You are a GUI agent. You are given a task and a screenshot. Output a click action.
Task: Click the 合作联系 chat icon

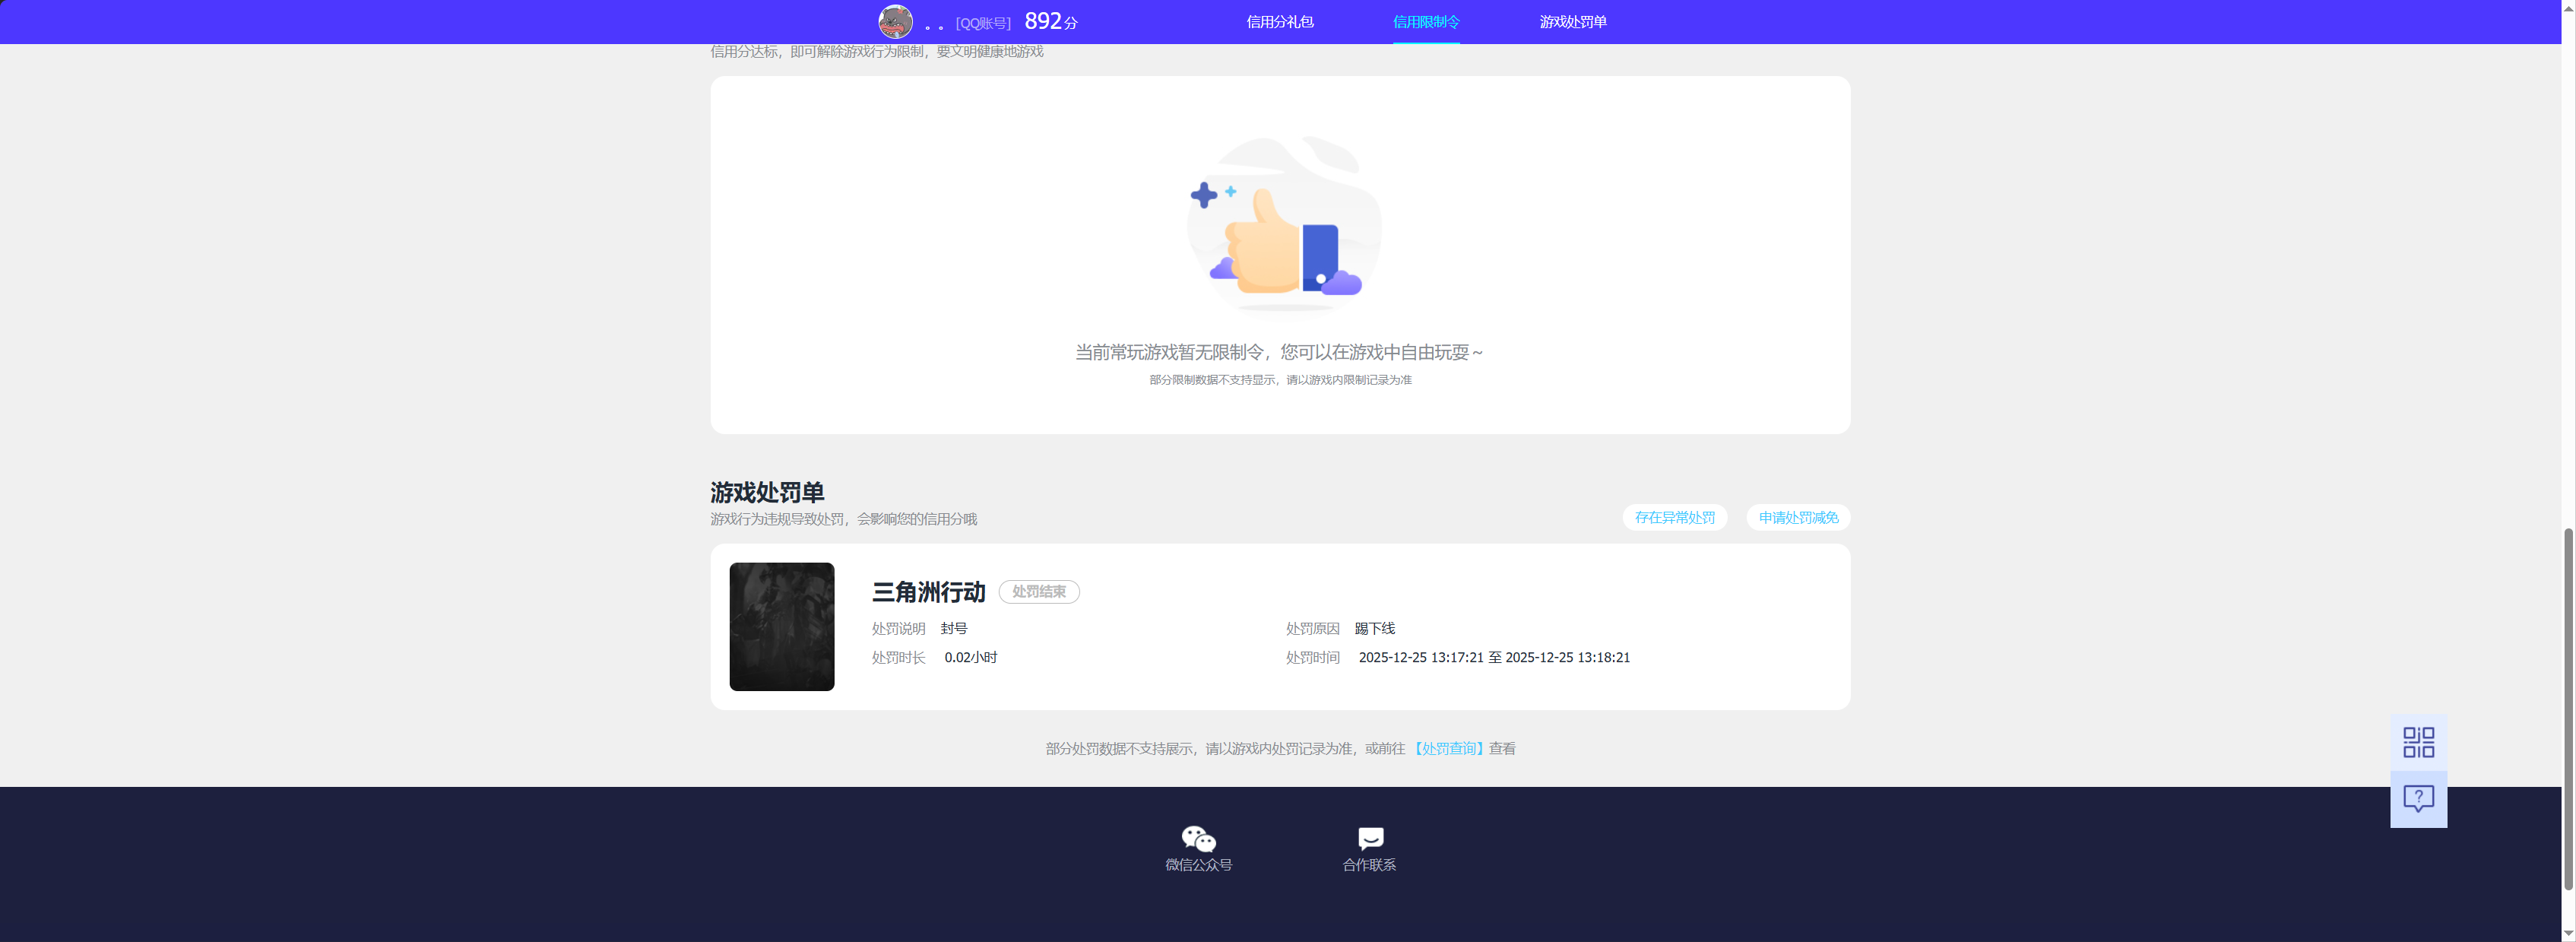tap(1370, 839)
